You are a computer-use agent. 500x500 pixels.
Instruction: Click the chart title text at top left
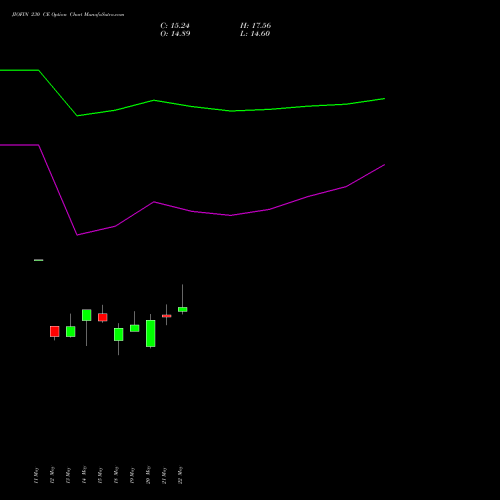68,15
